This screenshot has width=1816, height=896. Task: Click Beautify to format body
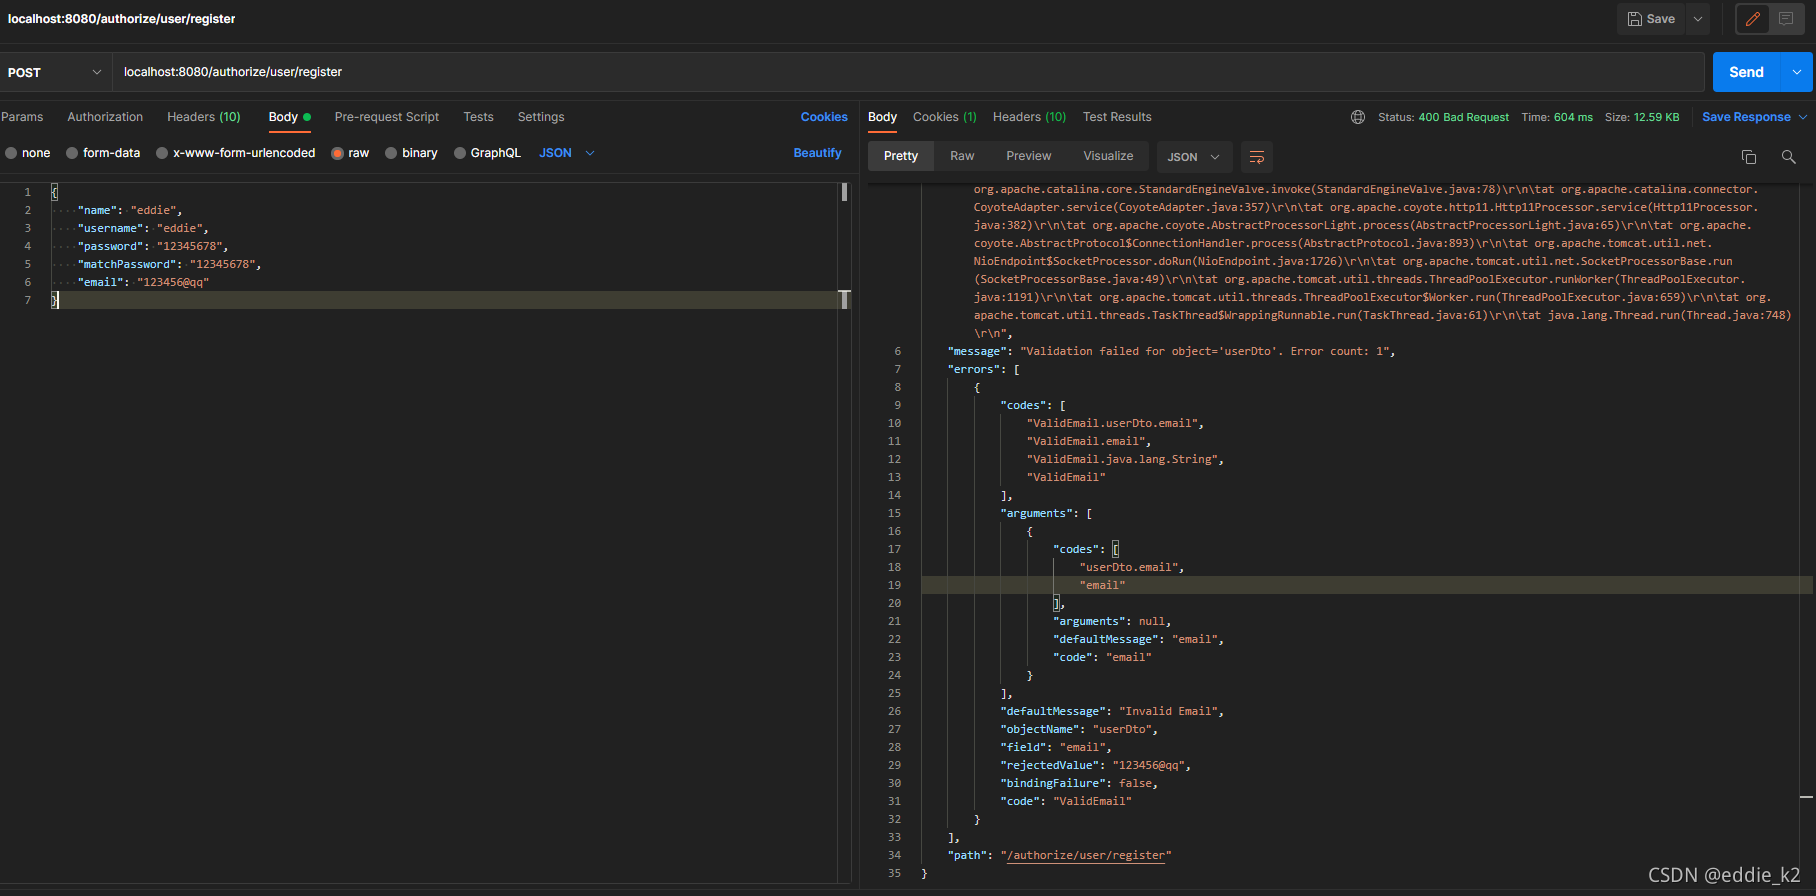(x=817, y=153)
